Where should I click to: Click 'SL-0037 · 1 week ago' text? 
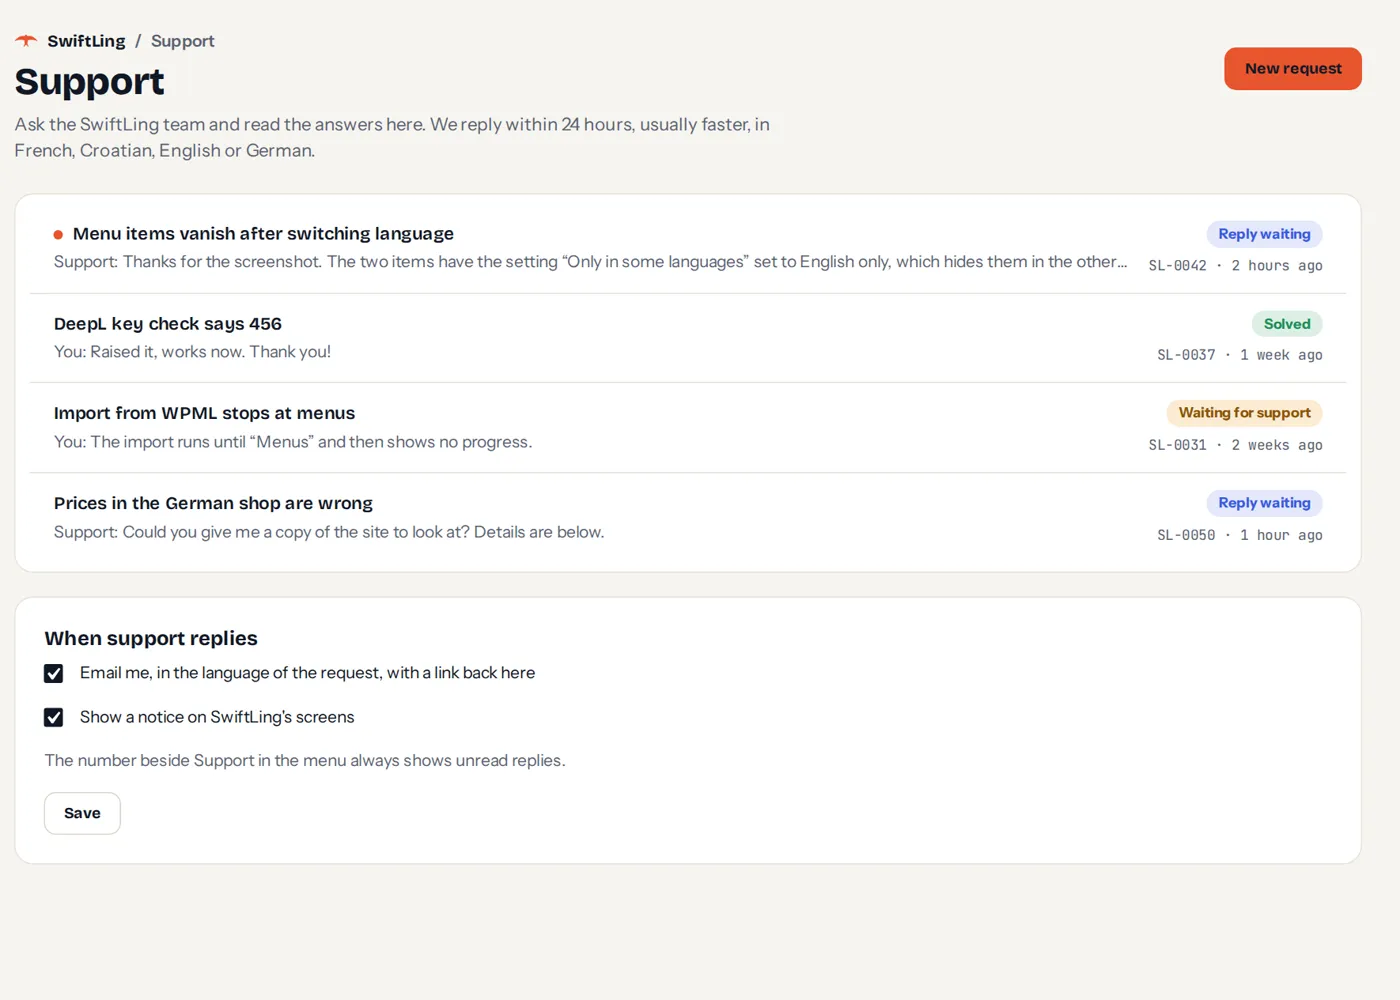click(x=1240, y=355)
